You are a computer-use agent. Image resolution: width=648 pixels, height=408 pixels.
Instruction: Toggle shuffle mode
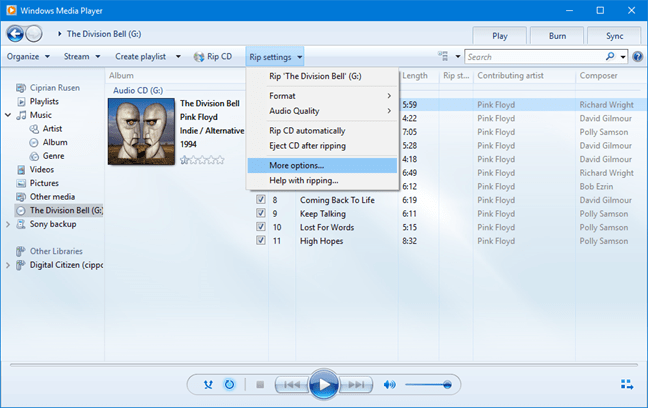tap(208, 385)
